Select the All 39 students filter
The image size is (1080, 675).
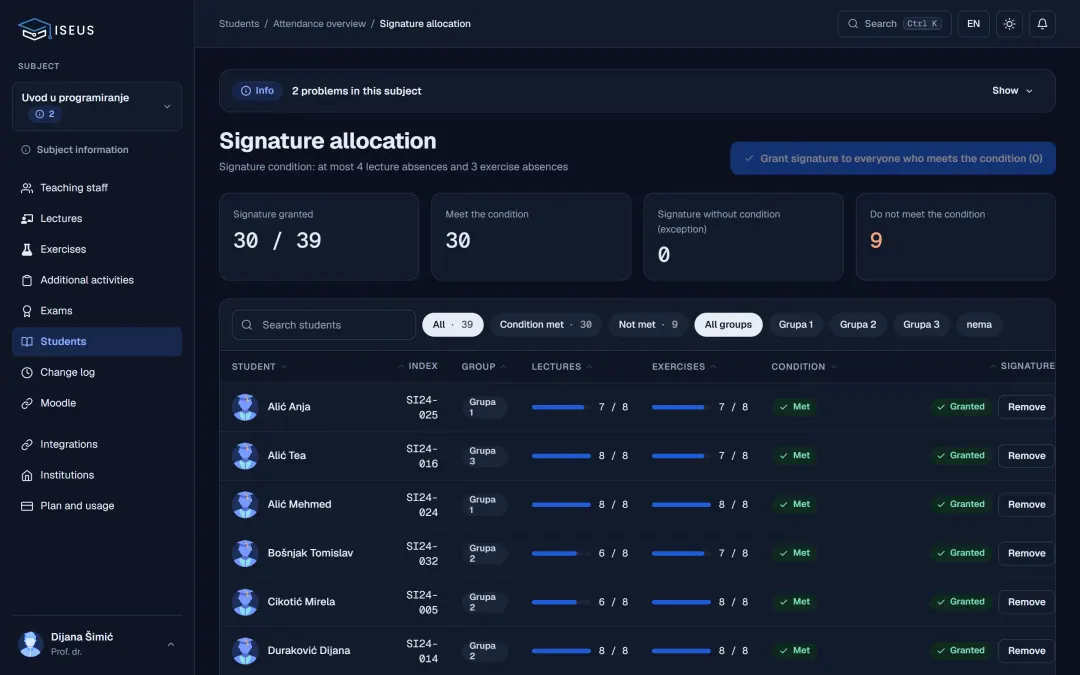tap(453, 325)
